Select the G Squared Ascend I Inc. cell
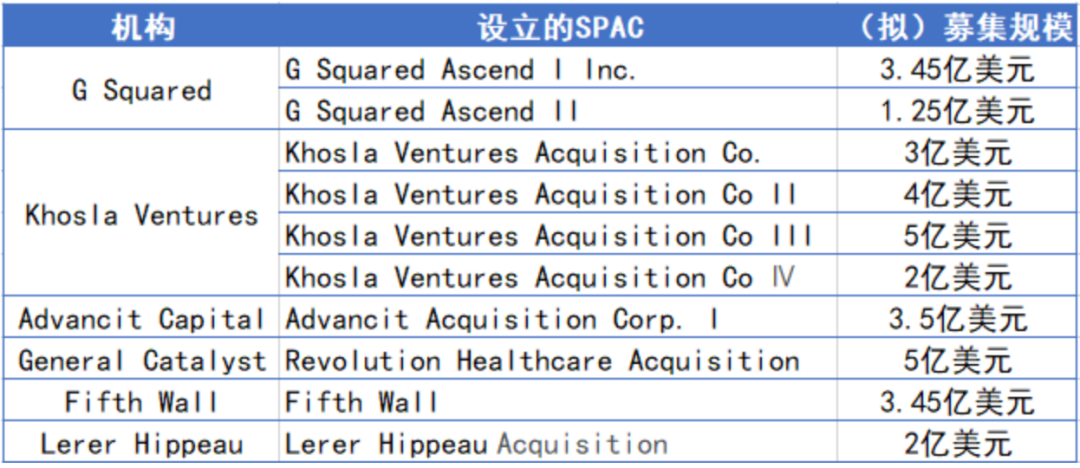 tap(461, 69)
